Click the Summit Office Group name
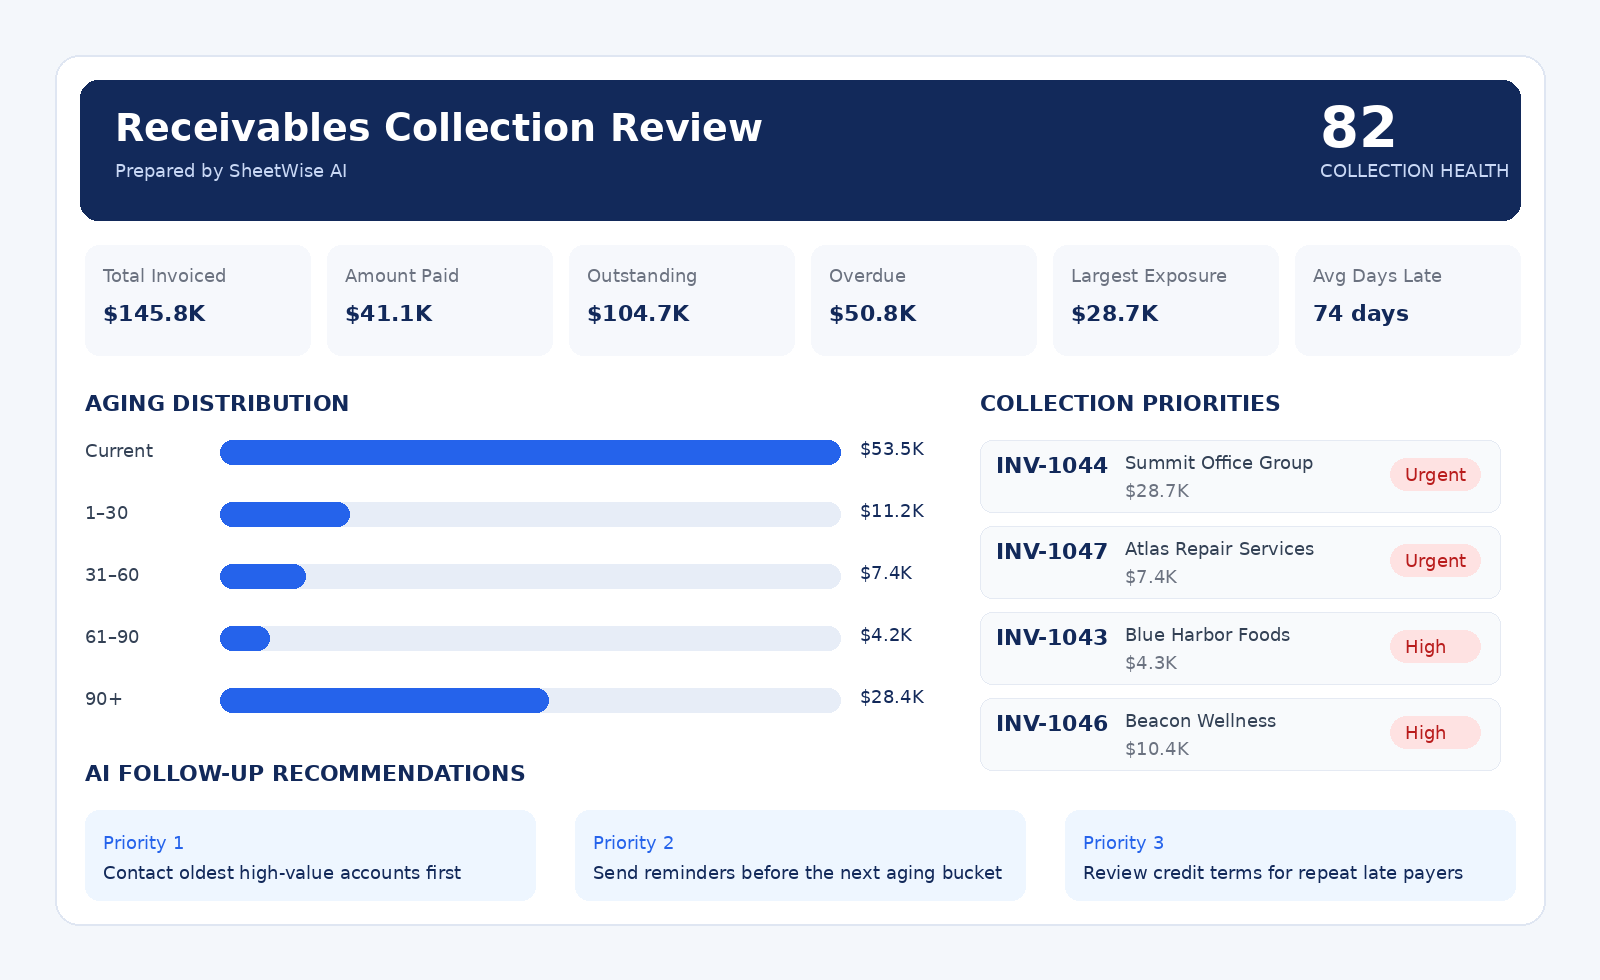Viewport: 1600px width, 980px height. (1219, 463)
